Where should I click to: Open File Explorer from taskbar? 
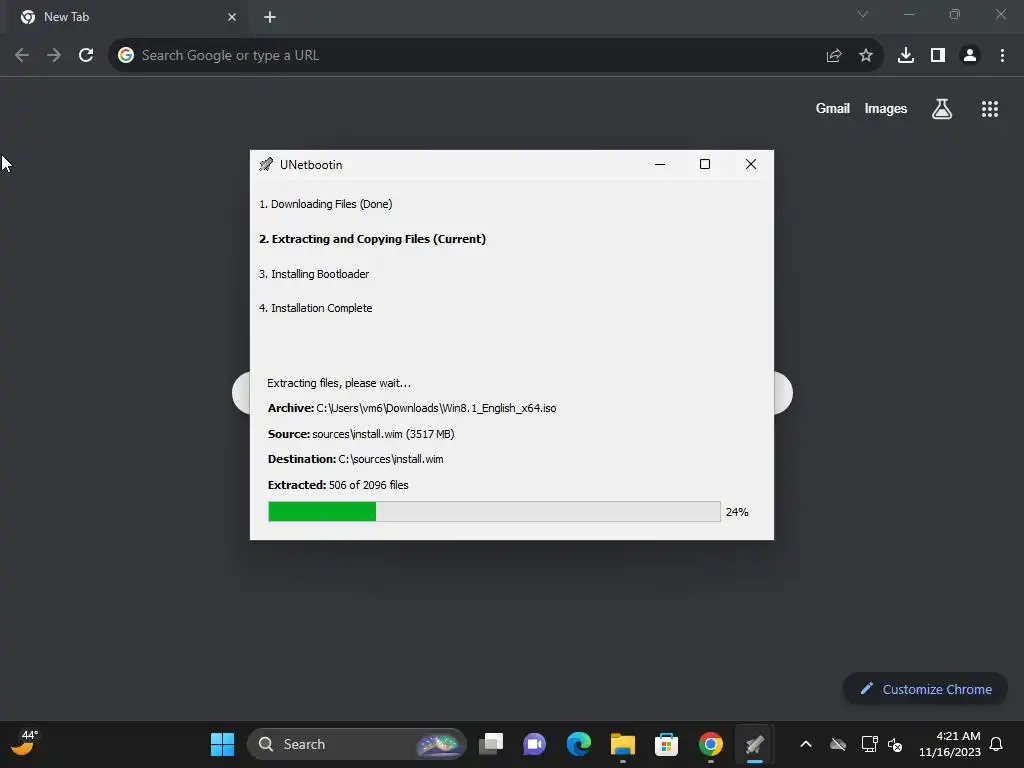[622, 744]
